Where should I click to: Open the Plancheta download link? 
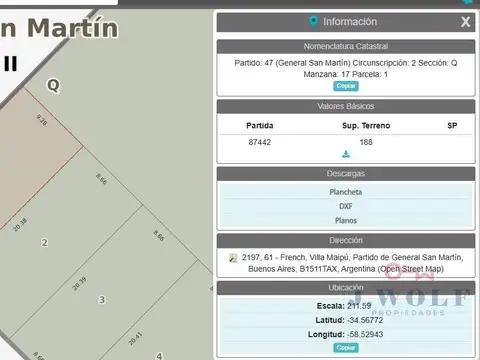point(346,192)
